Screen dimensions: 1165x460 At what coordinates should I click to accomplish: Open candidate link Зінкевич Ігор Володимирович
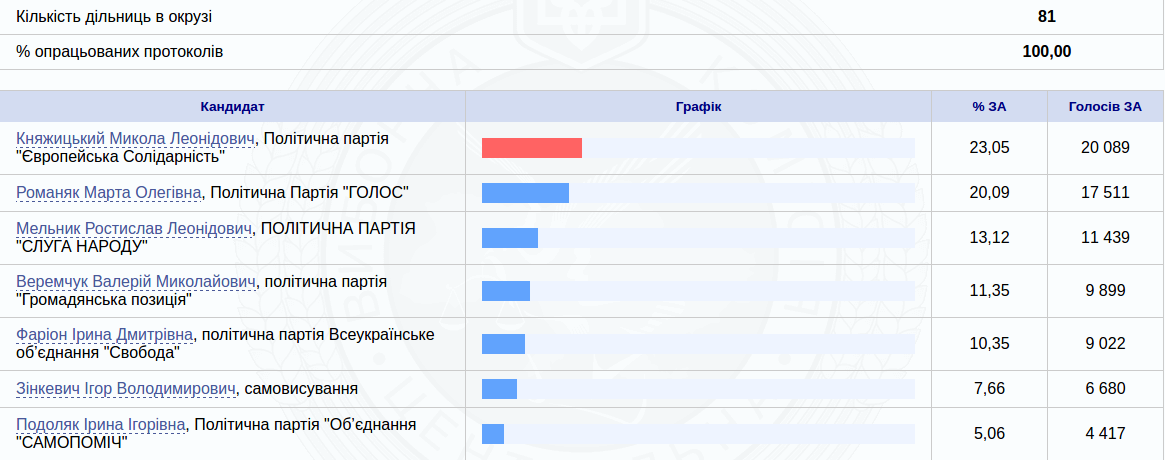coord(126,389)
